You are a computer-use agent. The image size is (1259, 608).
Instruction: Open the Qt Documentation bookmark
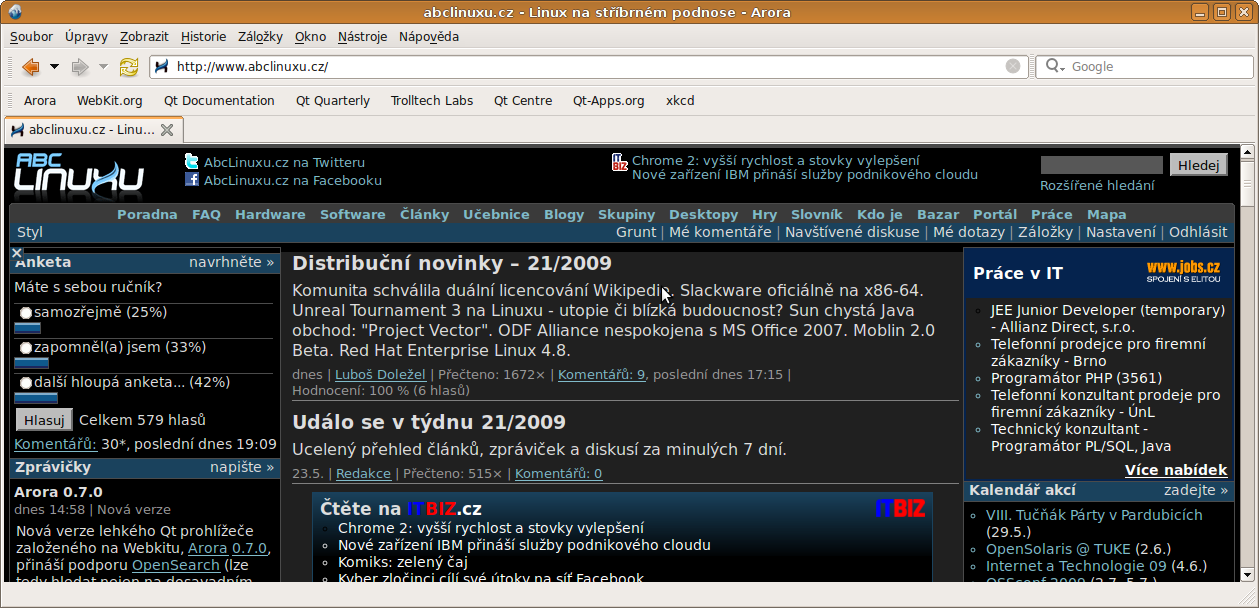point(219,101)
